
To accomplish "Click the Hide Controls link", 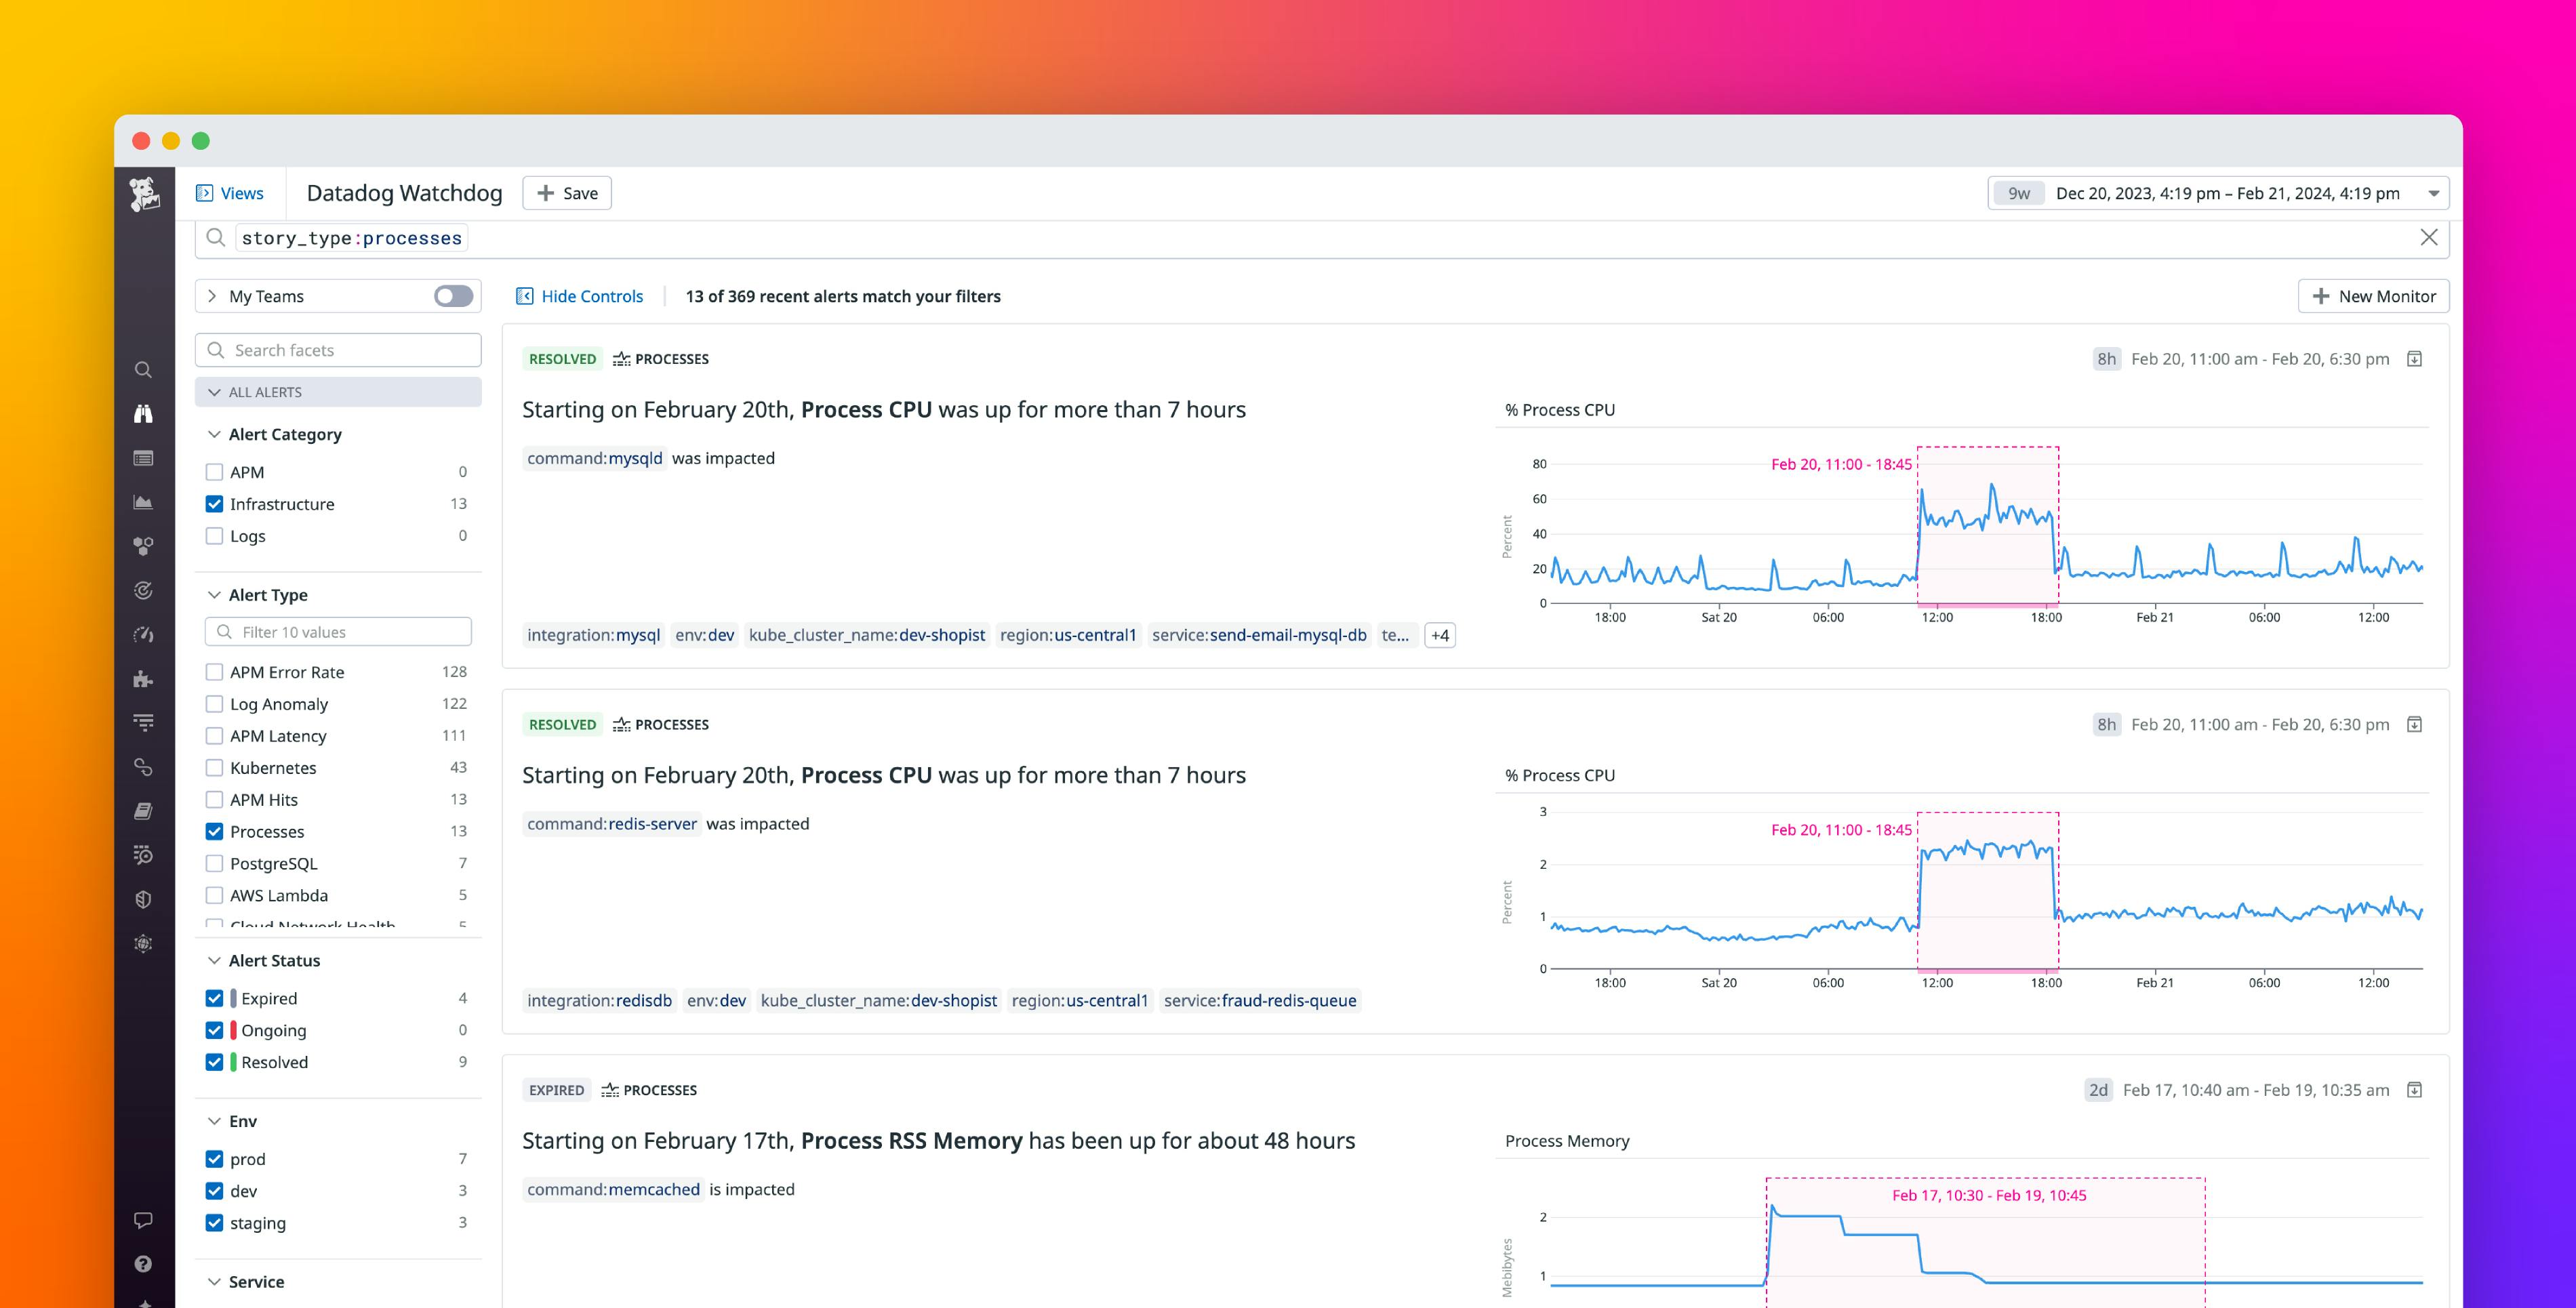I will [580, 296].
